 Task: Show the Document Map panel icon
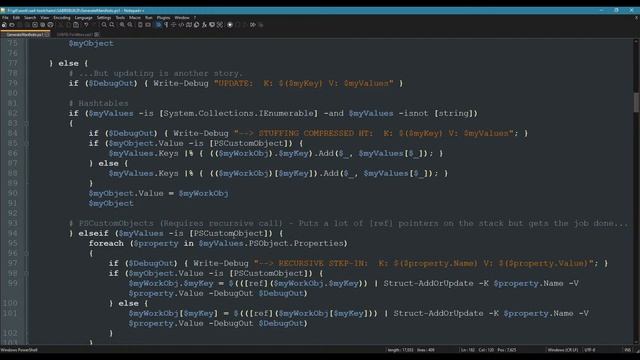tap(189, 25)
